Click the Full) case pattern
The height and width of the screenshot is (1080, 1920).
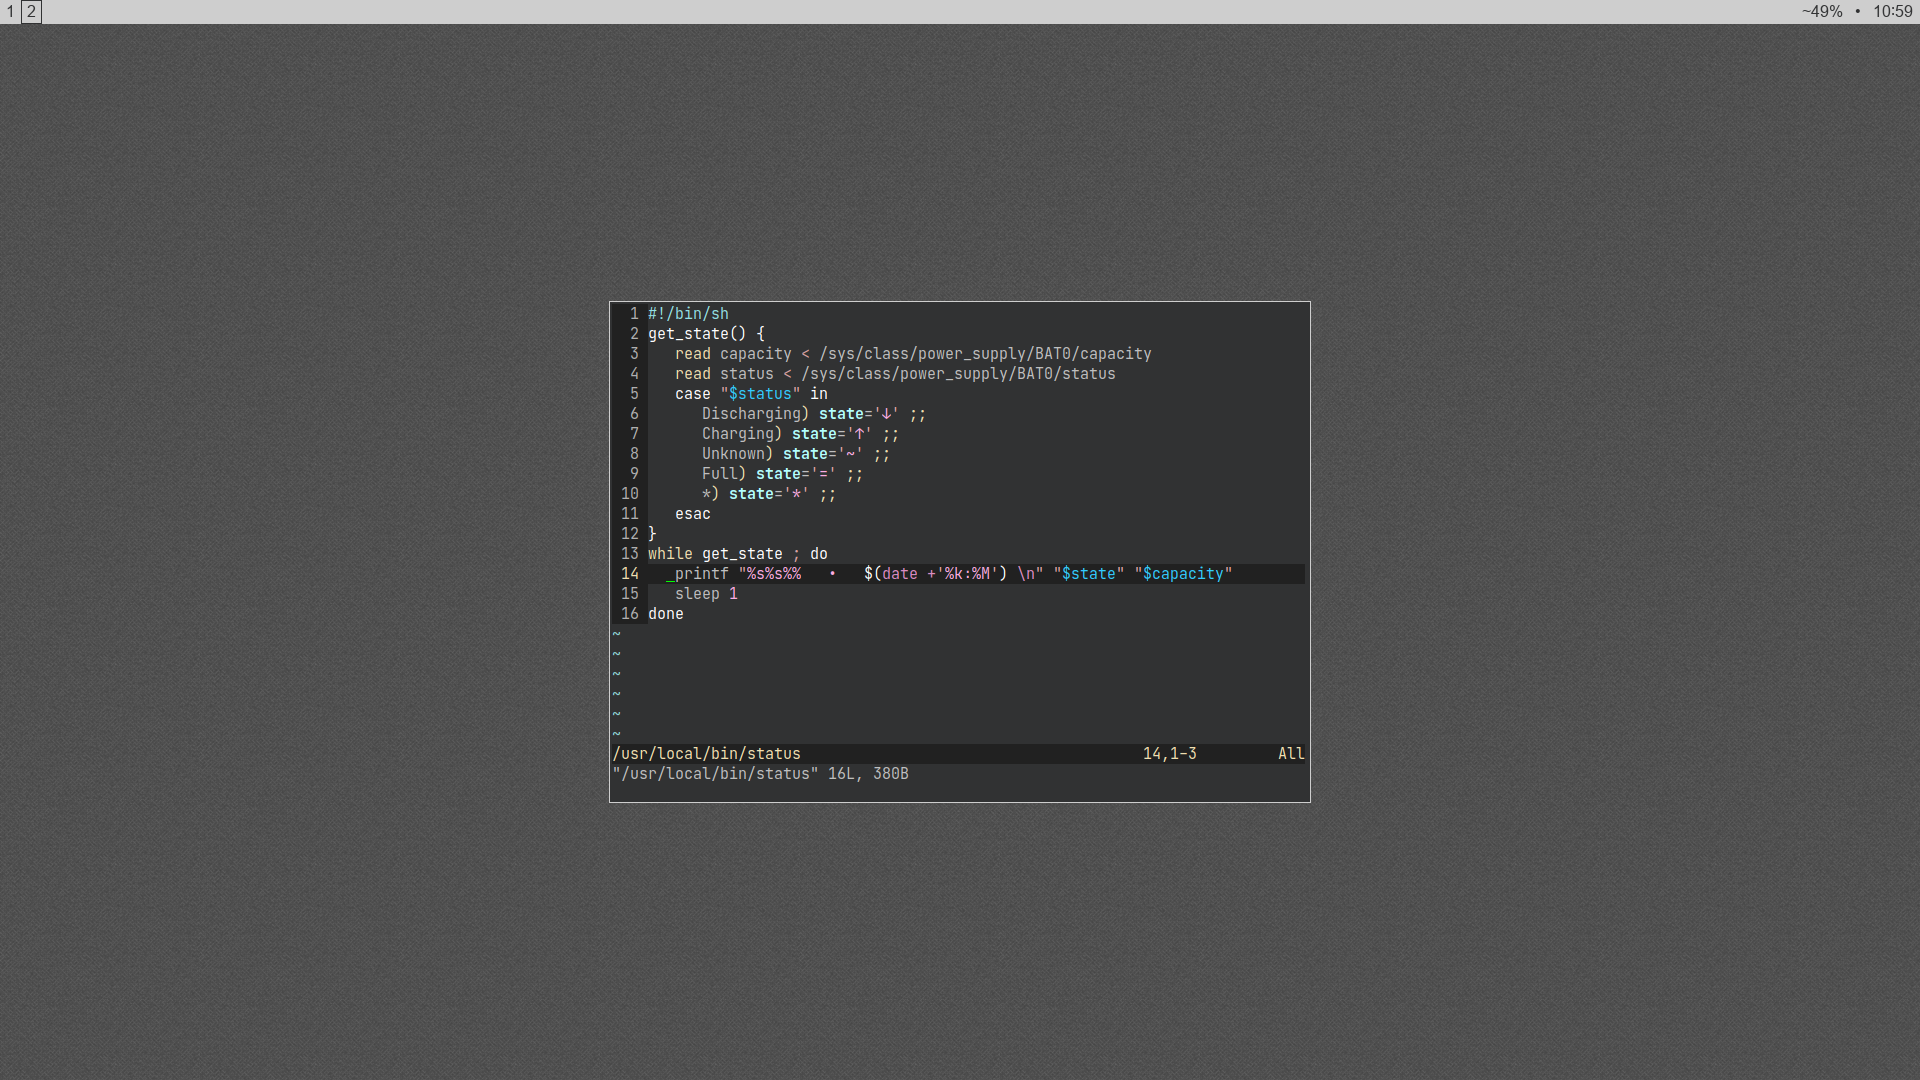pyautogui.click(x=724, y=474)
